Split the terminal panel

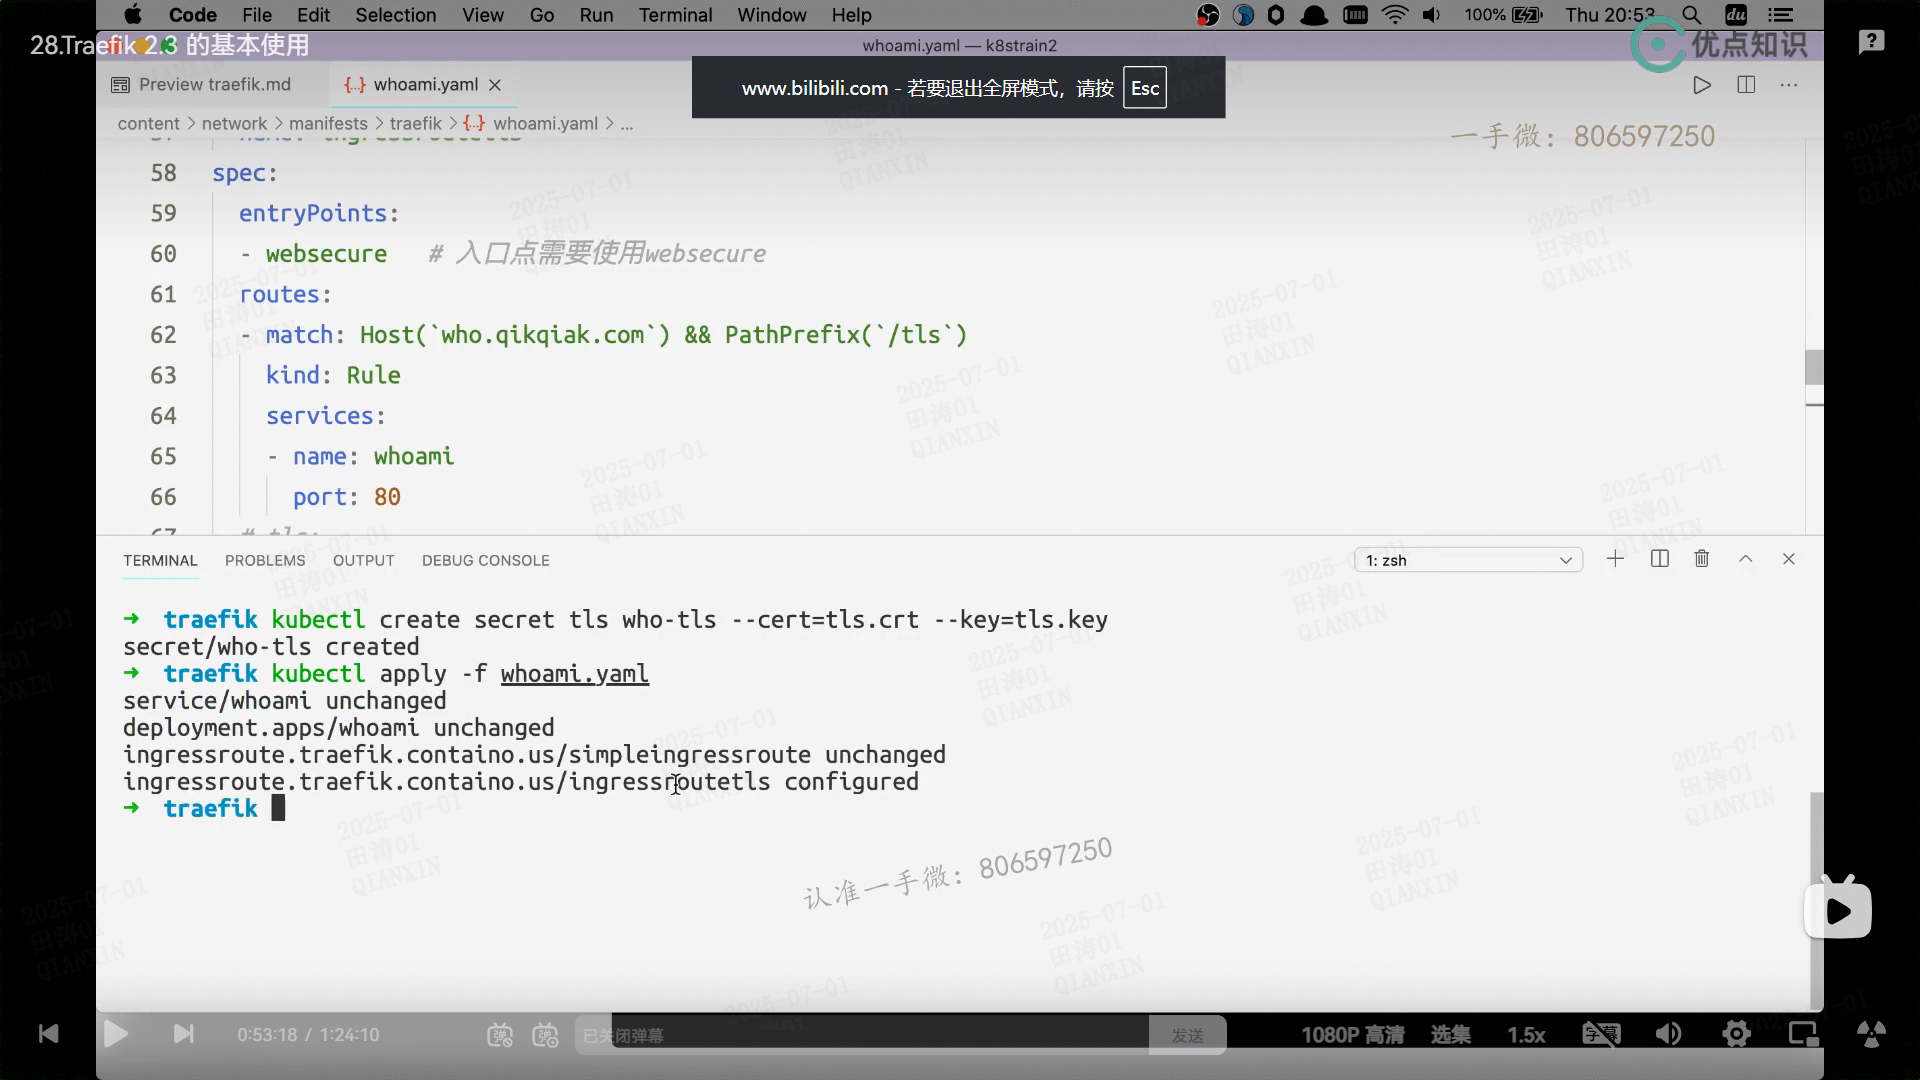click(1660, 559)
